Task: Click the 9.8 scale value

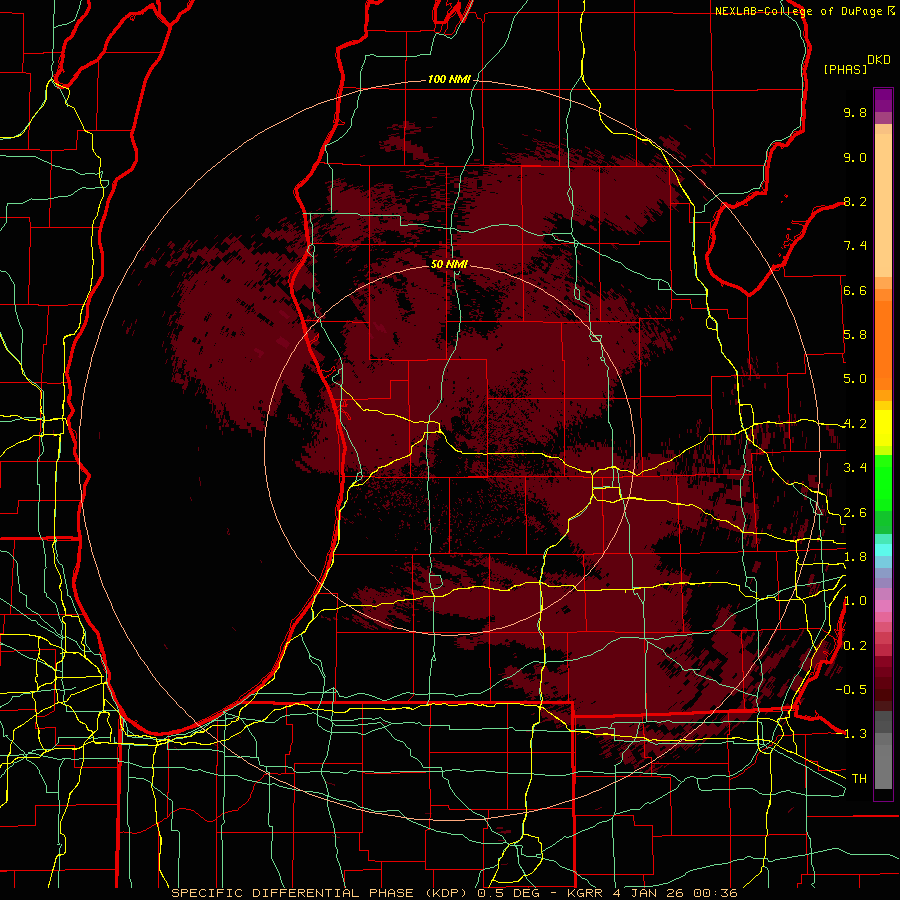Action: [x=855, y=112]
